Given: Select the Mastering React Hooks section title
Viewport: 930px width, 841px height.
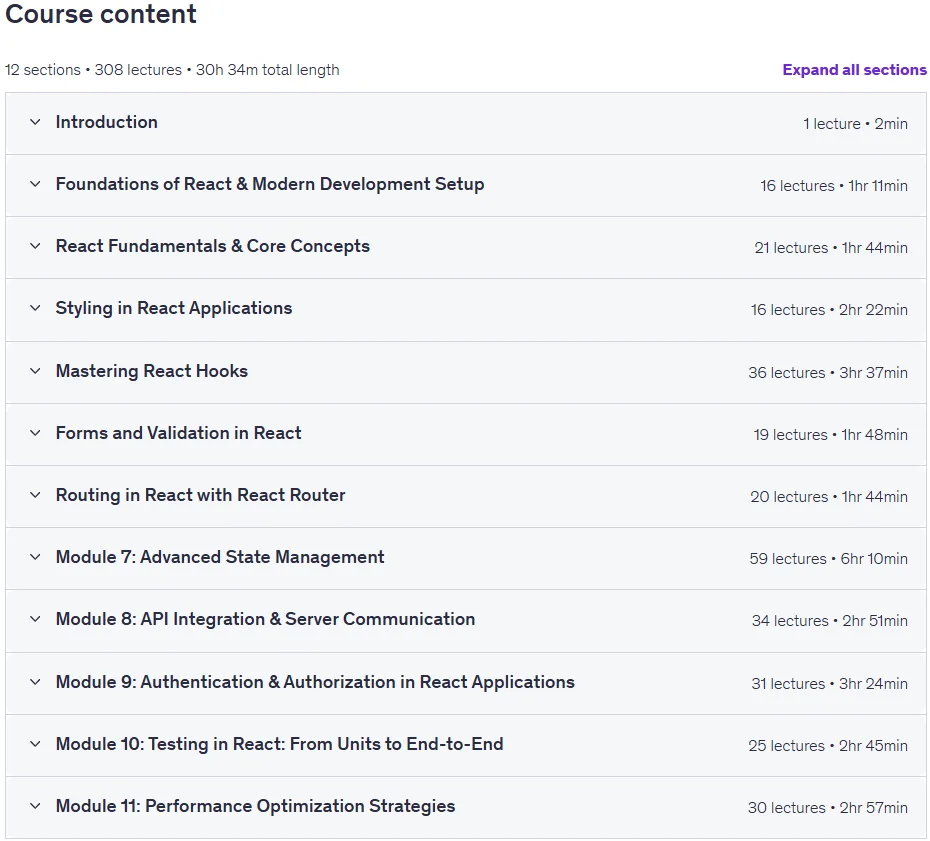Looking at the screenshot, I should tap(152, 371).
